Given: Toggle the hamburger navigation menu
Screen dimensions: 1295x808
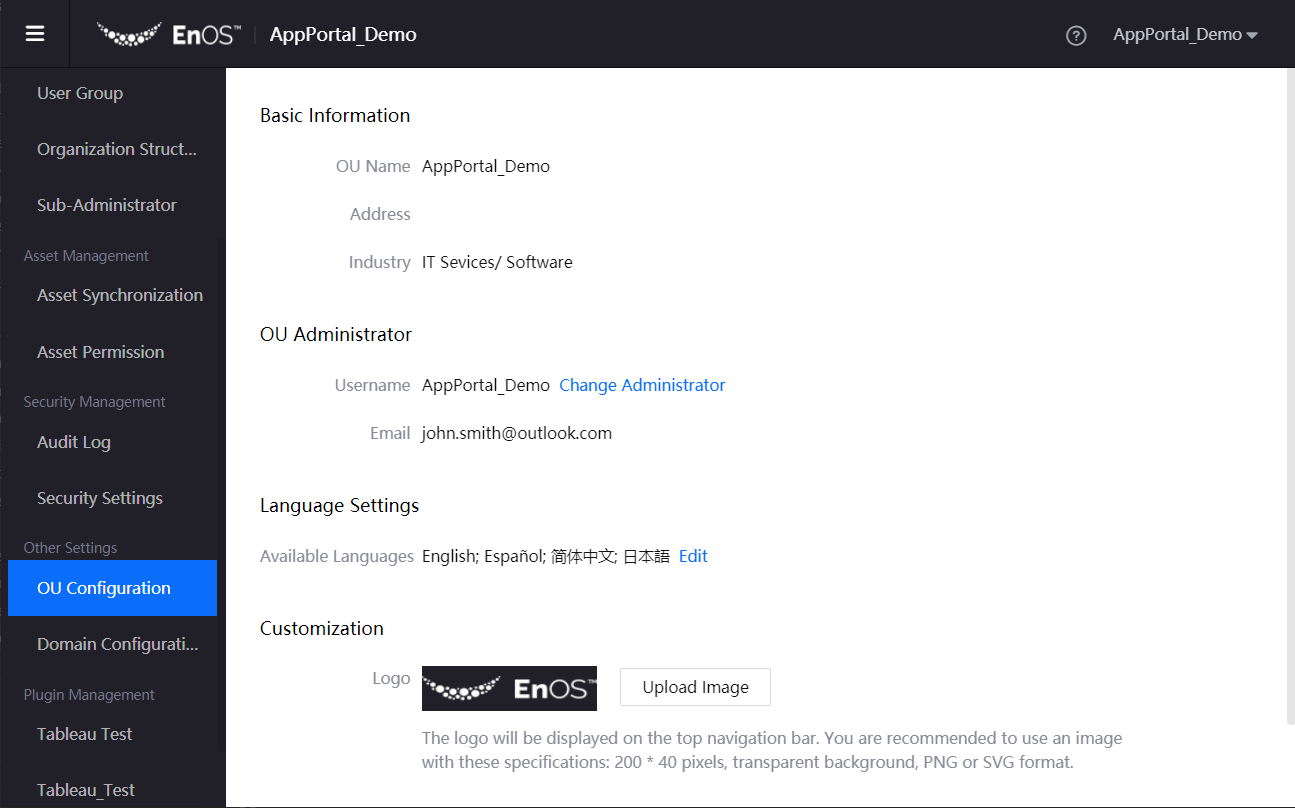Looking at the screenshot, I should 35,34.
